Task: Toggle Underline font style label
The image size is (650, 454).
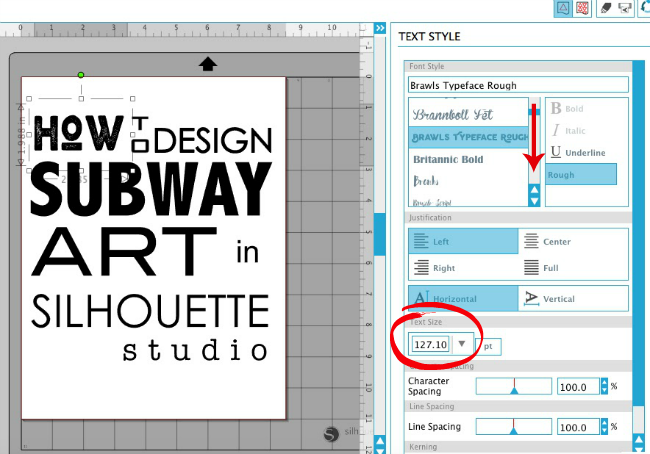Action: tap(585, 153)
